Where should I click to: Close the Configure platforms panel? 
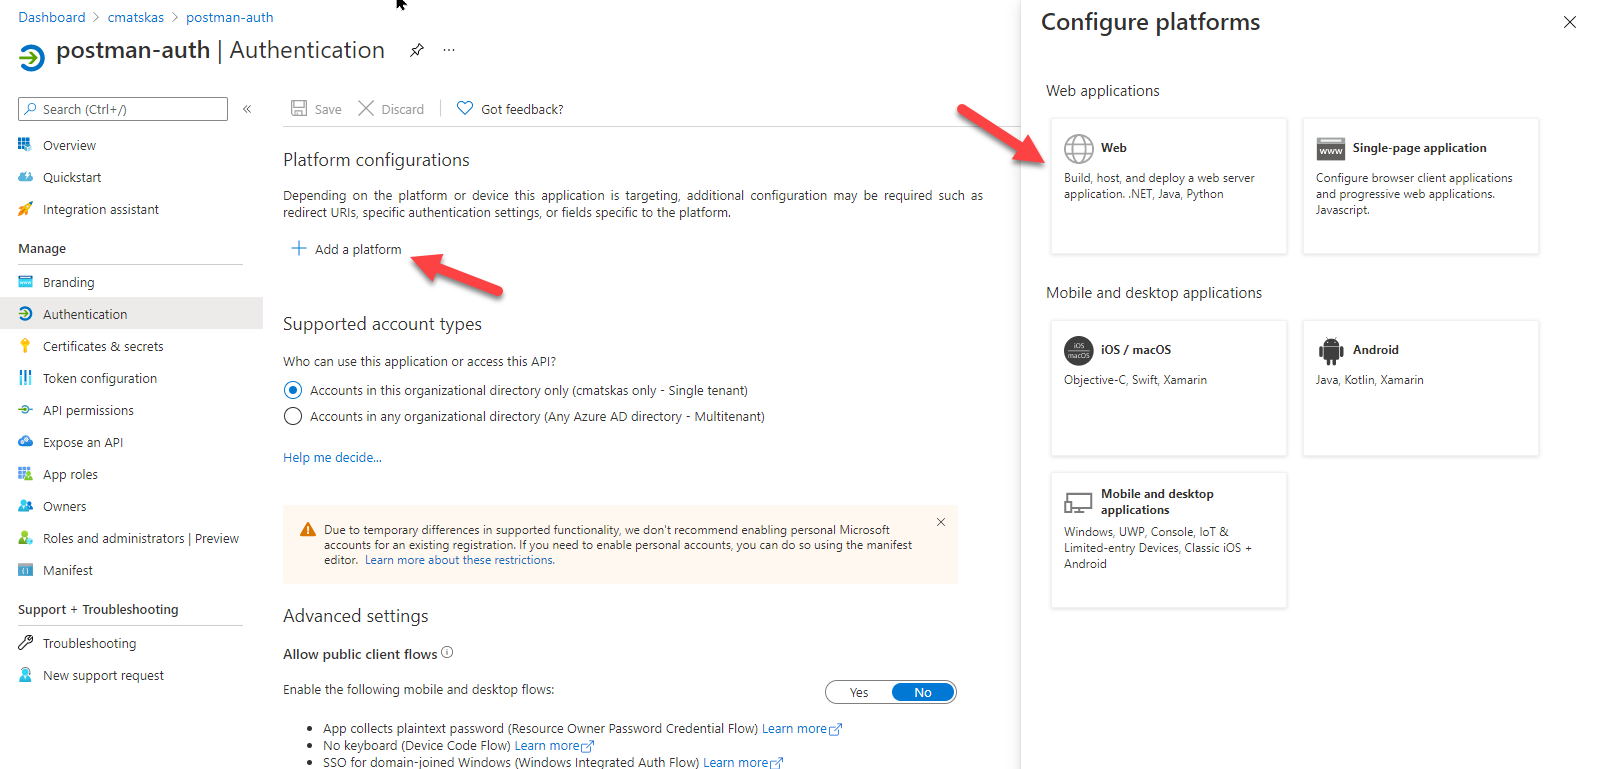click(x=1569, y=22)
